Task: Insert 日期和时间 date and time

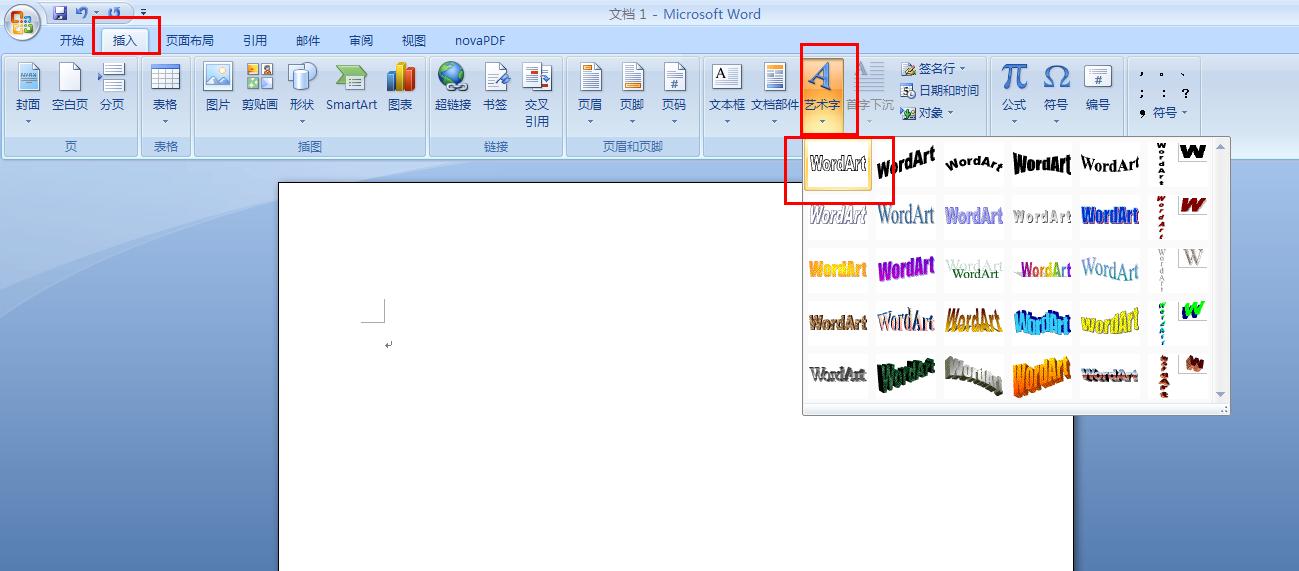Action: [940, 90]
